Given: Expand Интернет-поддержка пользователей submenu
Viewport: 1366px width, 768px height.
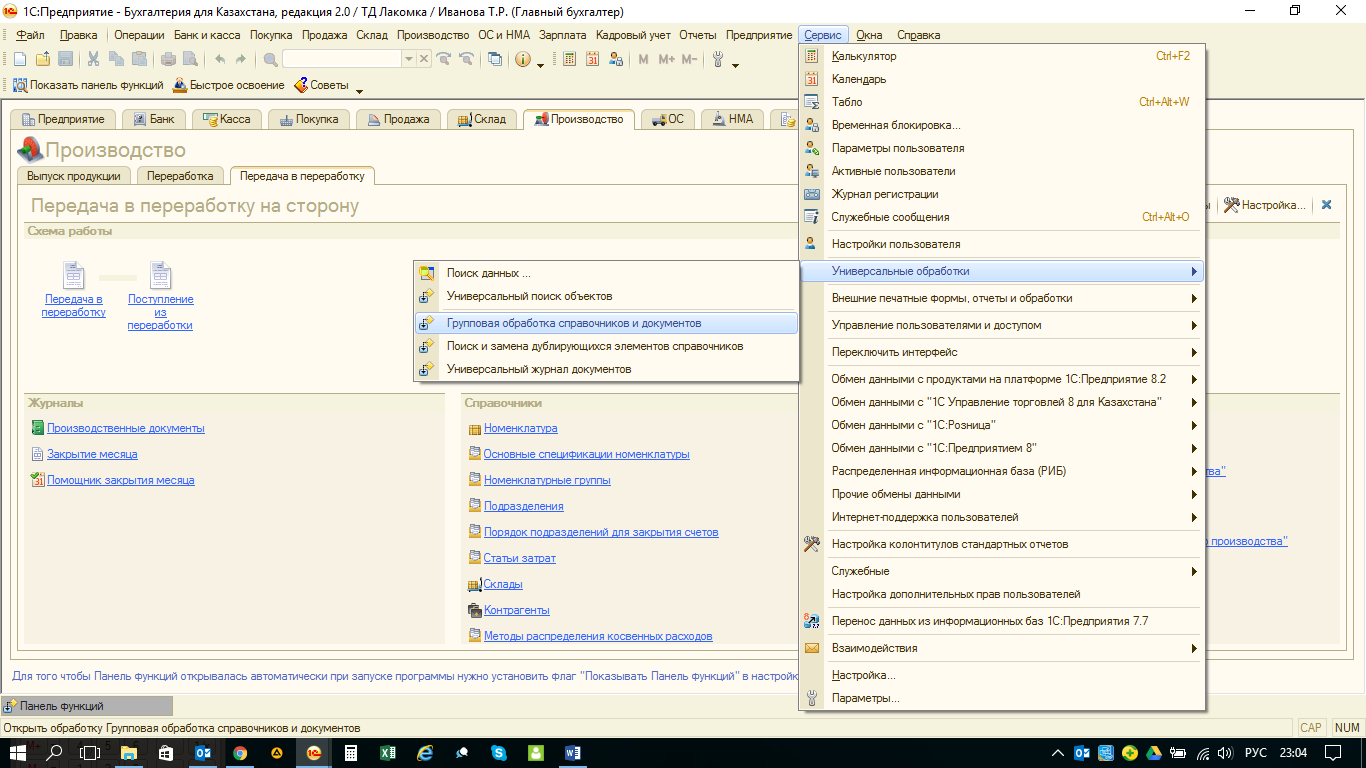Looking at the screenshot, I should point(1001,517).
